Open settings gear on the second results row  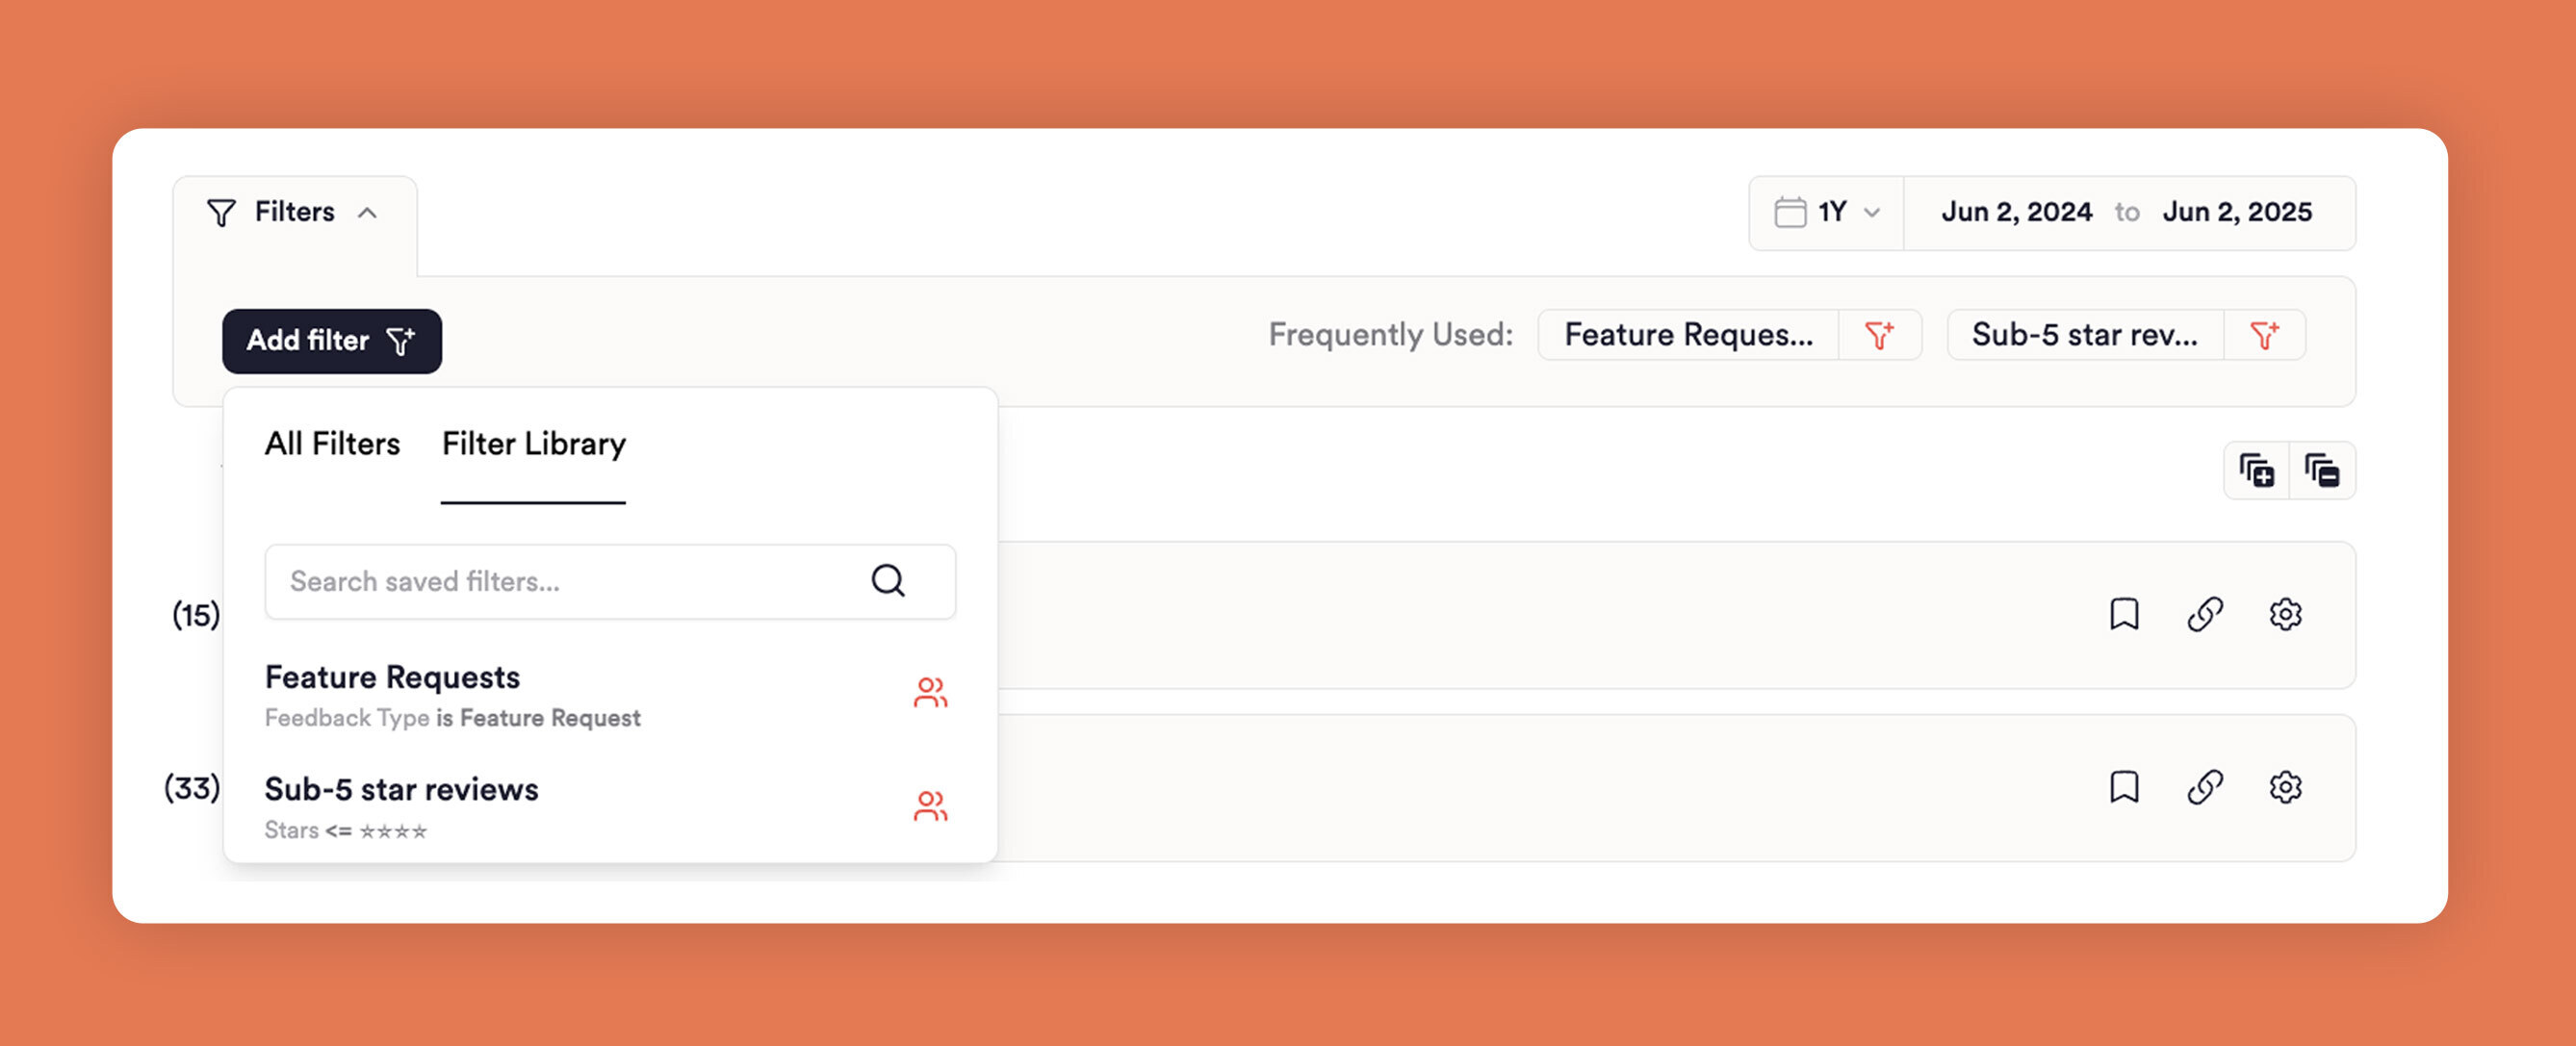[x=2285, y=787]
